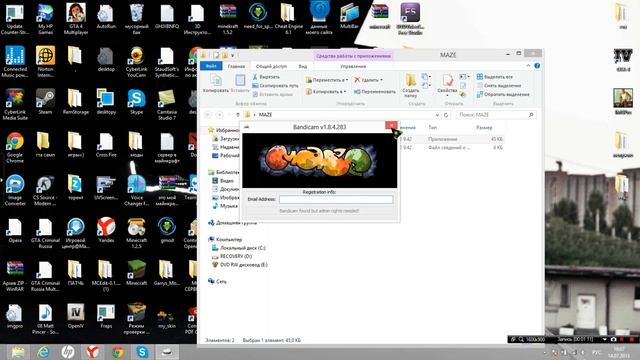Click Копировать in the Explorer ribbon
This screenshot has width=640, height=360.
tap(216, 84)
